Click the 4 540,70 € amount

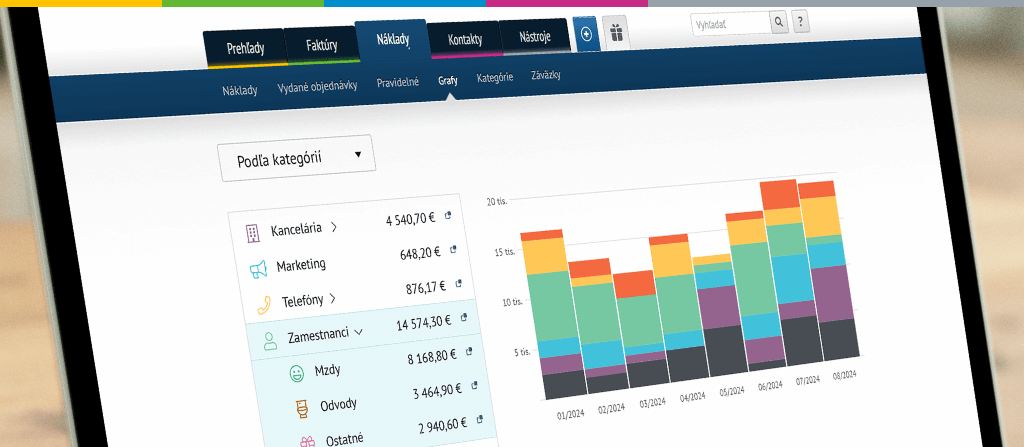(x=411, y=220)
